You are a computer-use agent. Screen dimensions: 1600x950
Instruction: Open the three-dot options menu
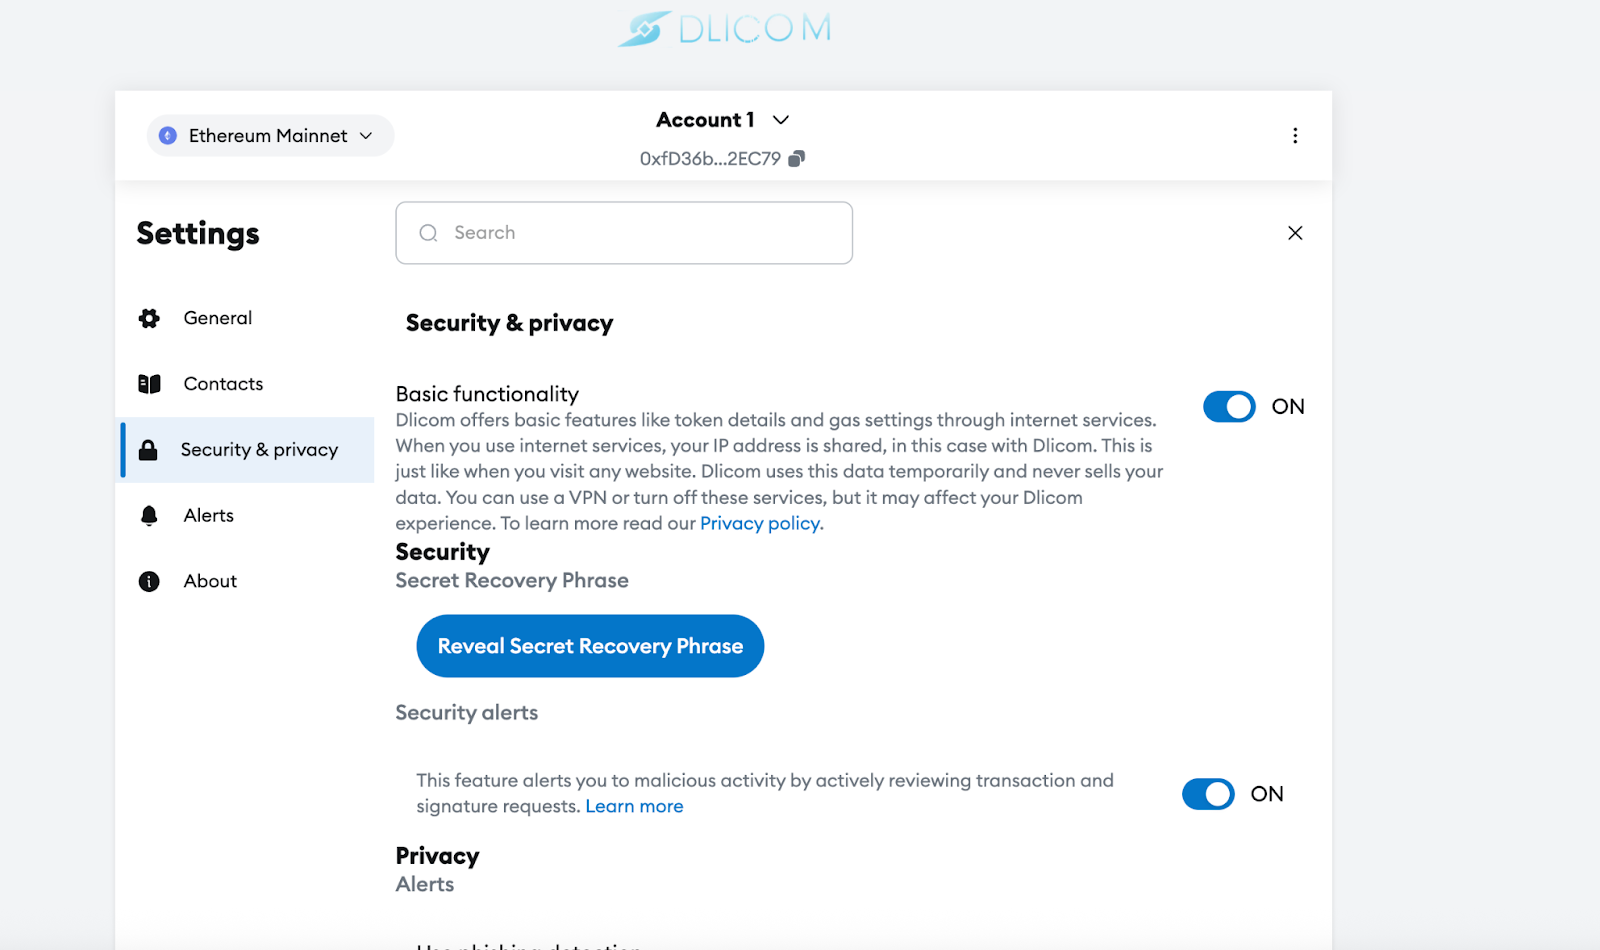point(1295,136)
